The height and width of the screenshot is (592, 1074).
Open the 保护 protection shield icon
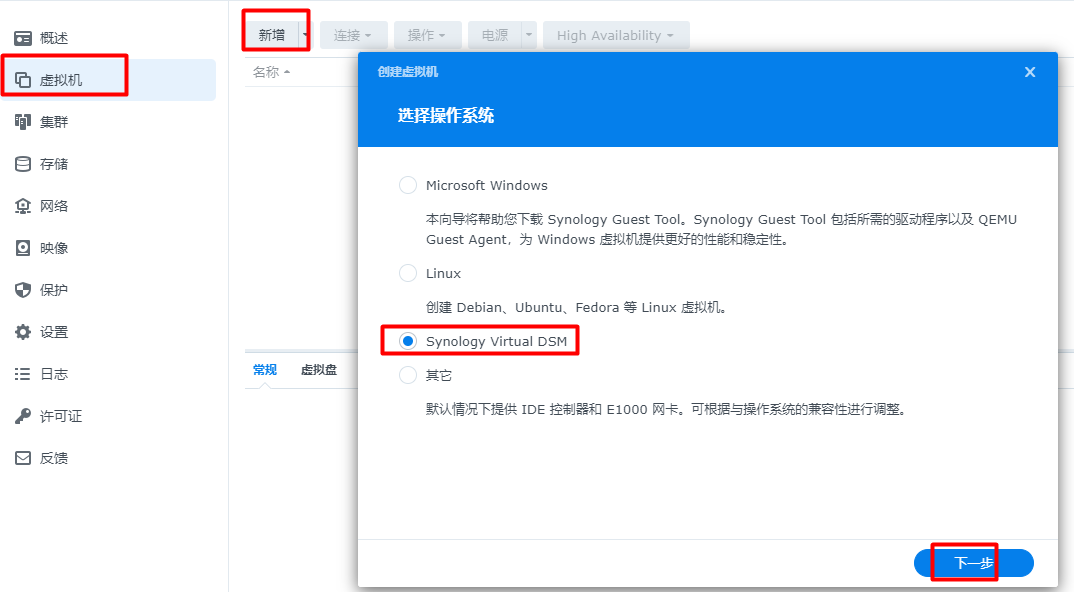[23, 290]
